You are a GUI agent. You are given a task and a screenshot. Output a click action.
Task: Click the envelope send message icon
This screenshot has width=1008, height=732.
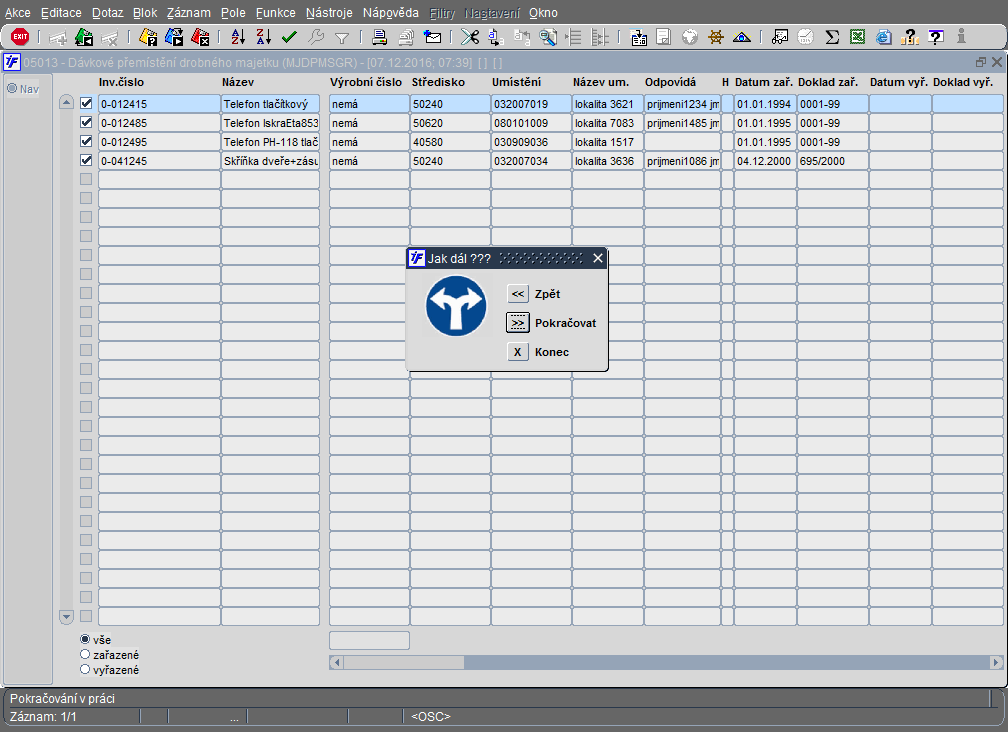point(433,37)
